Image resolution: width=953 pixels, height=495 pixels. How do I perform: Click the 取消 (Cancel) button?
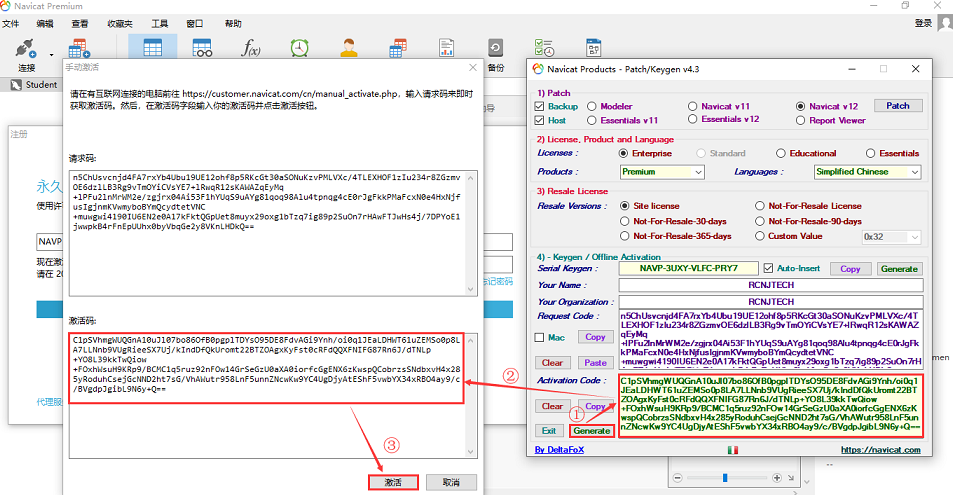coord(451,482)
